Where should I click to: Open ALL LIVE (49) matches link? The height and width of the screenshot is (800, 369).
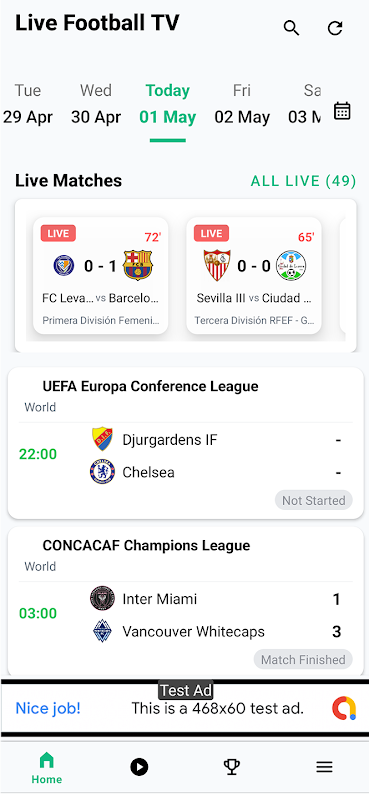303,181
